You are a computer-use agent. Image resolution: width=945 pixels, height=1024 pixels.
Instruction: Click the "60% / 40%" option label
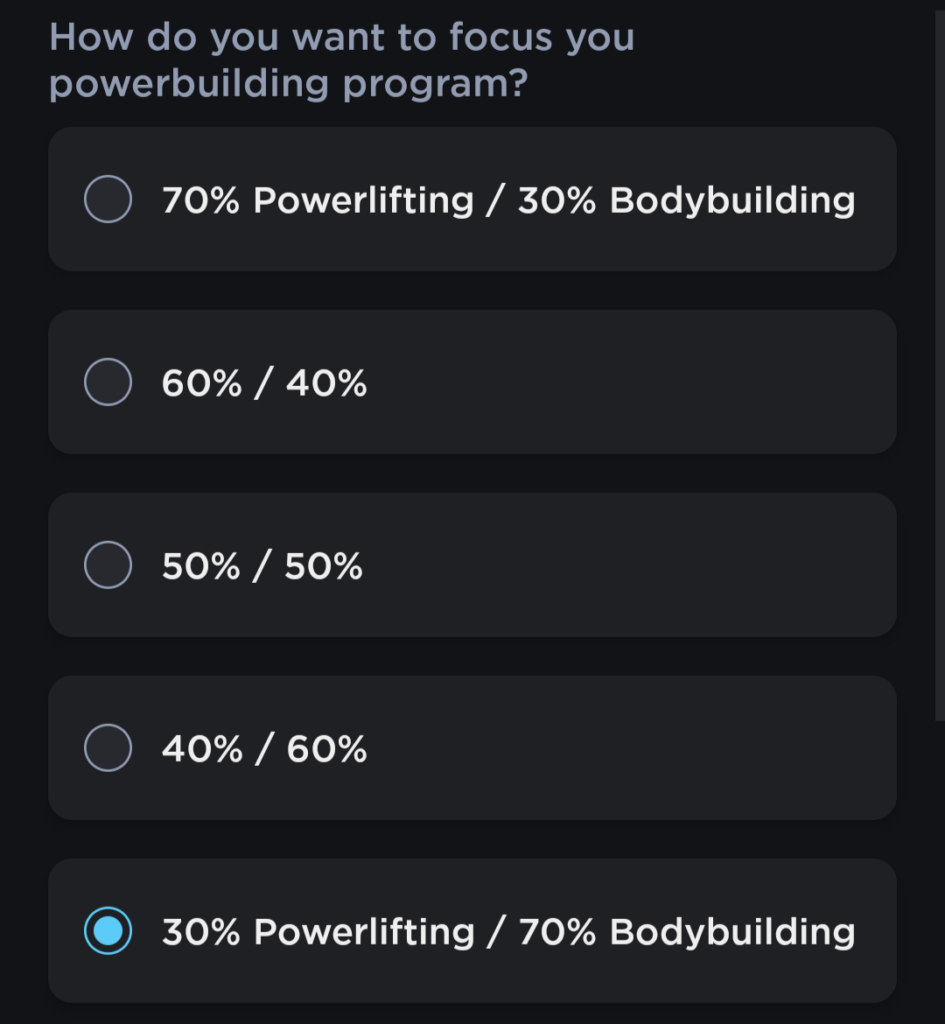point(264,383)
